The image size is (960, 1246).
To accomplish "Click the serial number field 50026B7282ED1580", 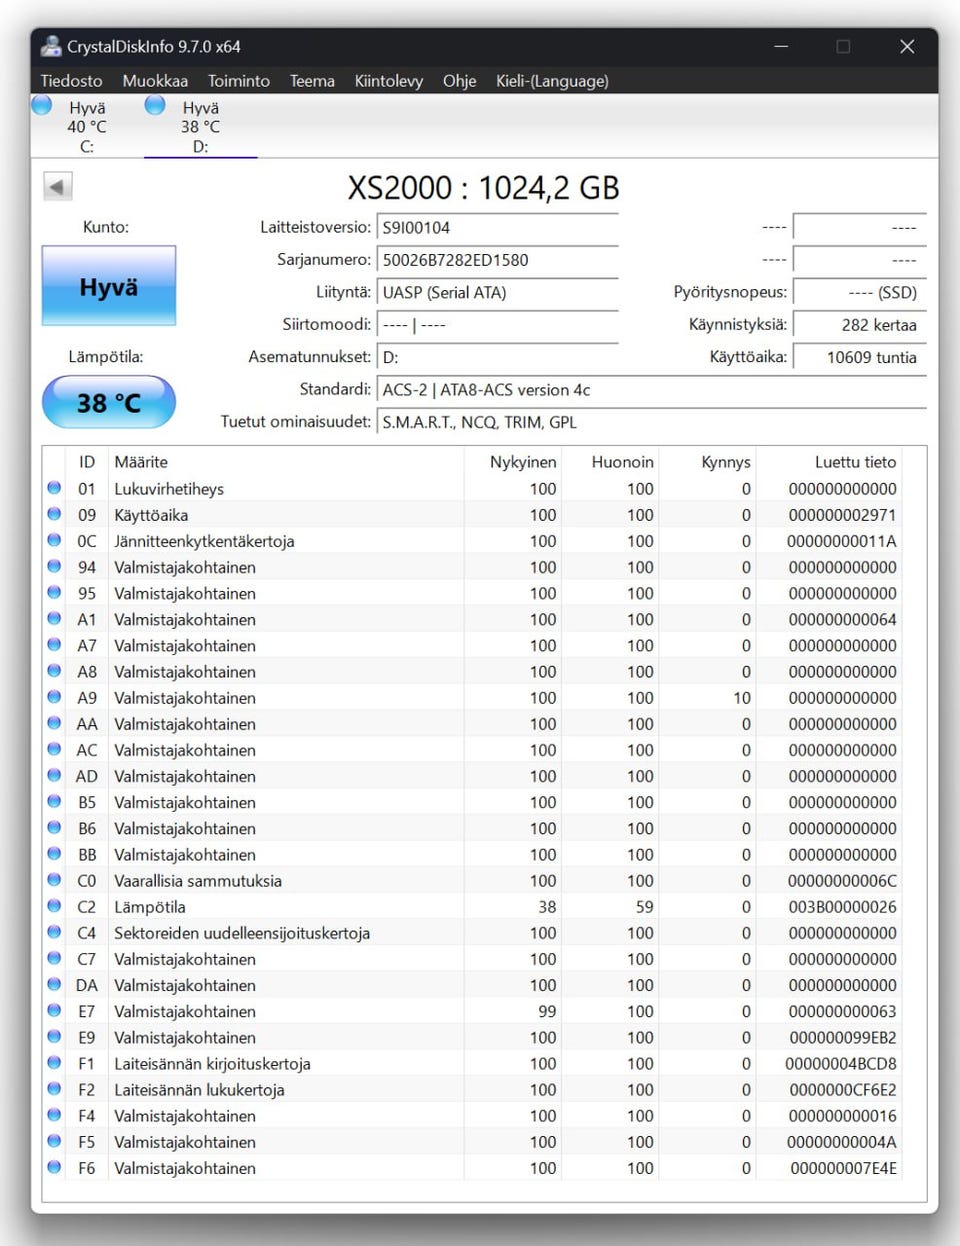I will point(497,260).
